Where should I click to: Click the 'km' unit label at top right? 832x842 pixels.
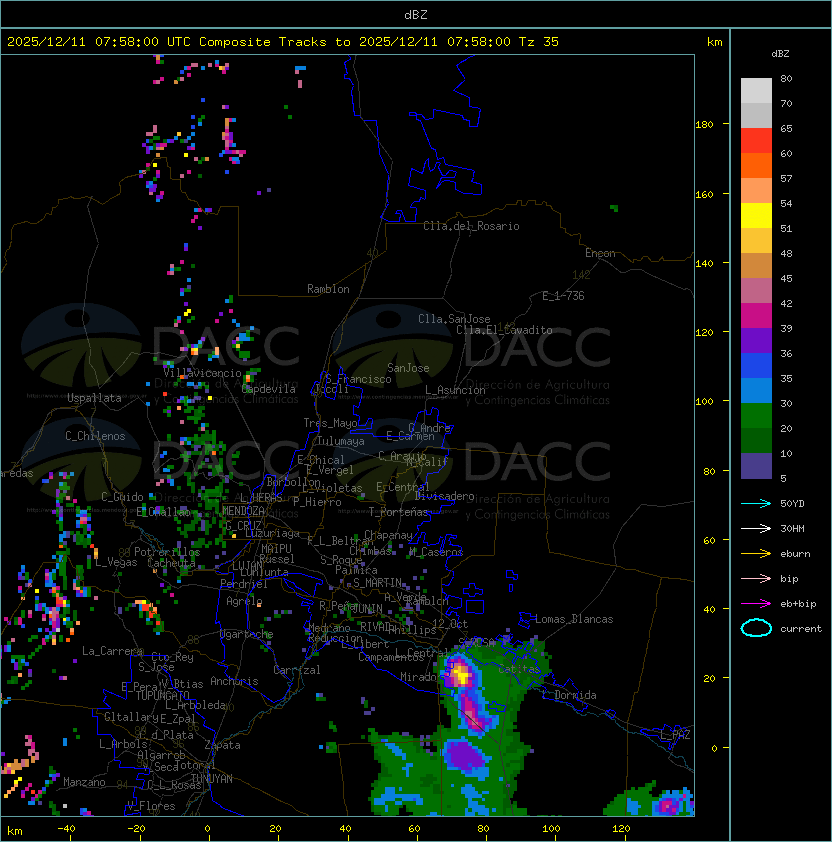(x=714, y=42)
